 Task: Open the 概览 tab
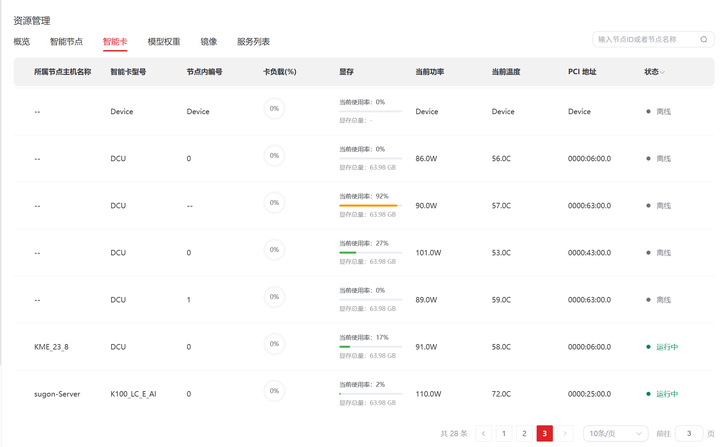tap(22, 42)
